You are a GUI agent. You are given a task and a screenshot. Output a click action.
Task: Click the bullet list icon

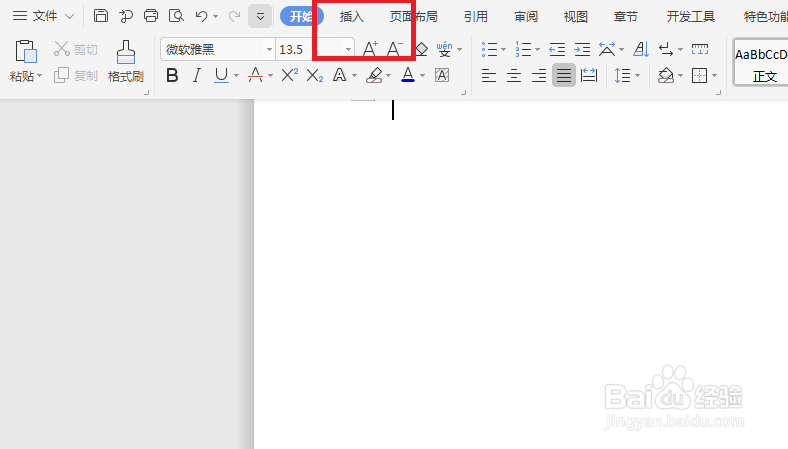coord(489,49)
